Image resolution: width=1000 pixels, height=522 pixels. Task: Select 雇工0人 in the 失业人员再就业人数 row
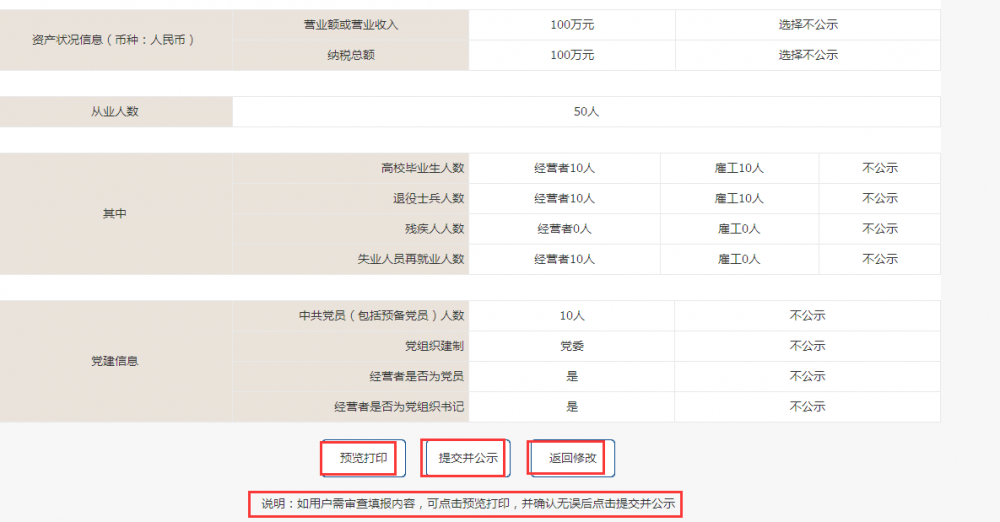(x=739, y=259)
